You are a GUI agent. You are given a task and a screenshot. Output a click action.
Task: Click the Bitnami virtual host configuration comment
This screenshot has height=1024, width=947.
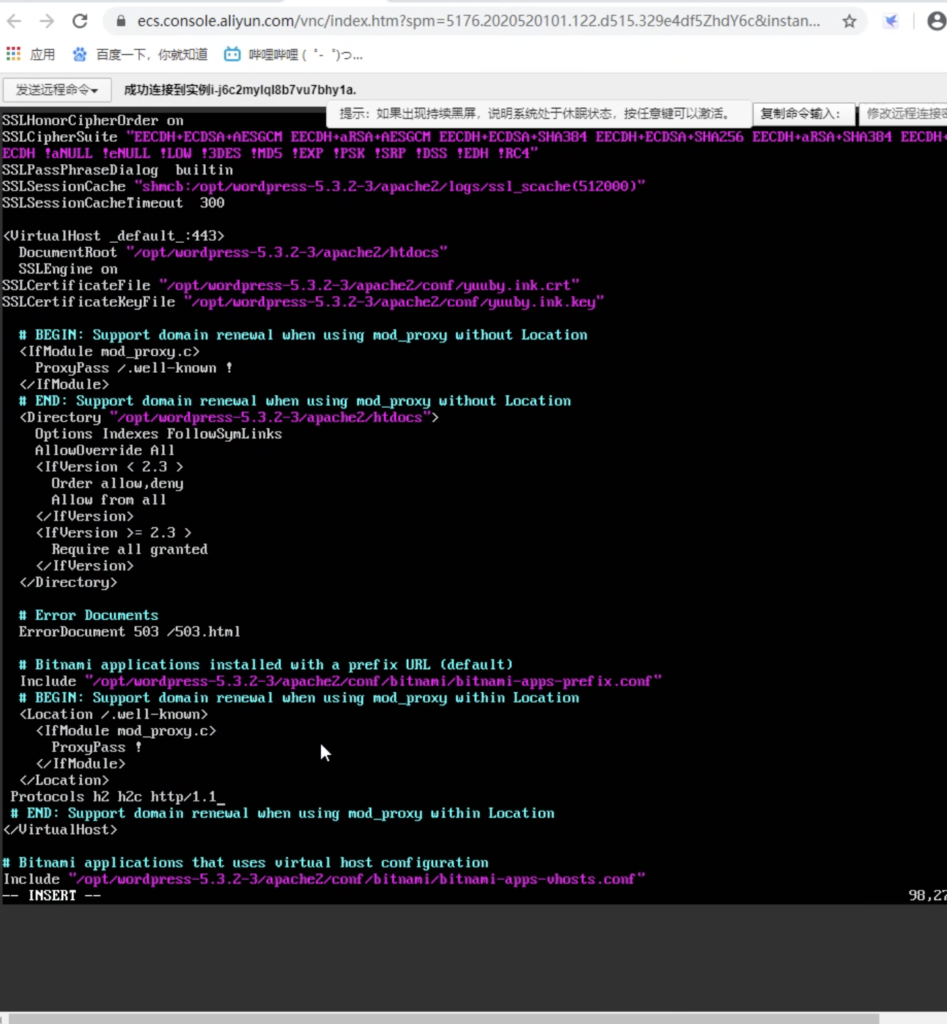(x=246, y=863)
